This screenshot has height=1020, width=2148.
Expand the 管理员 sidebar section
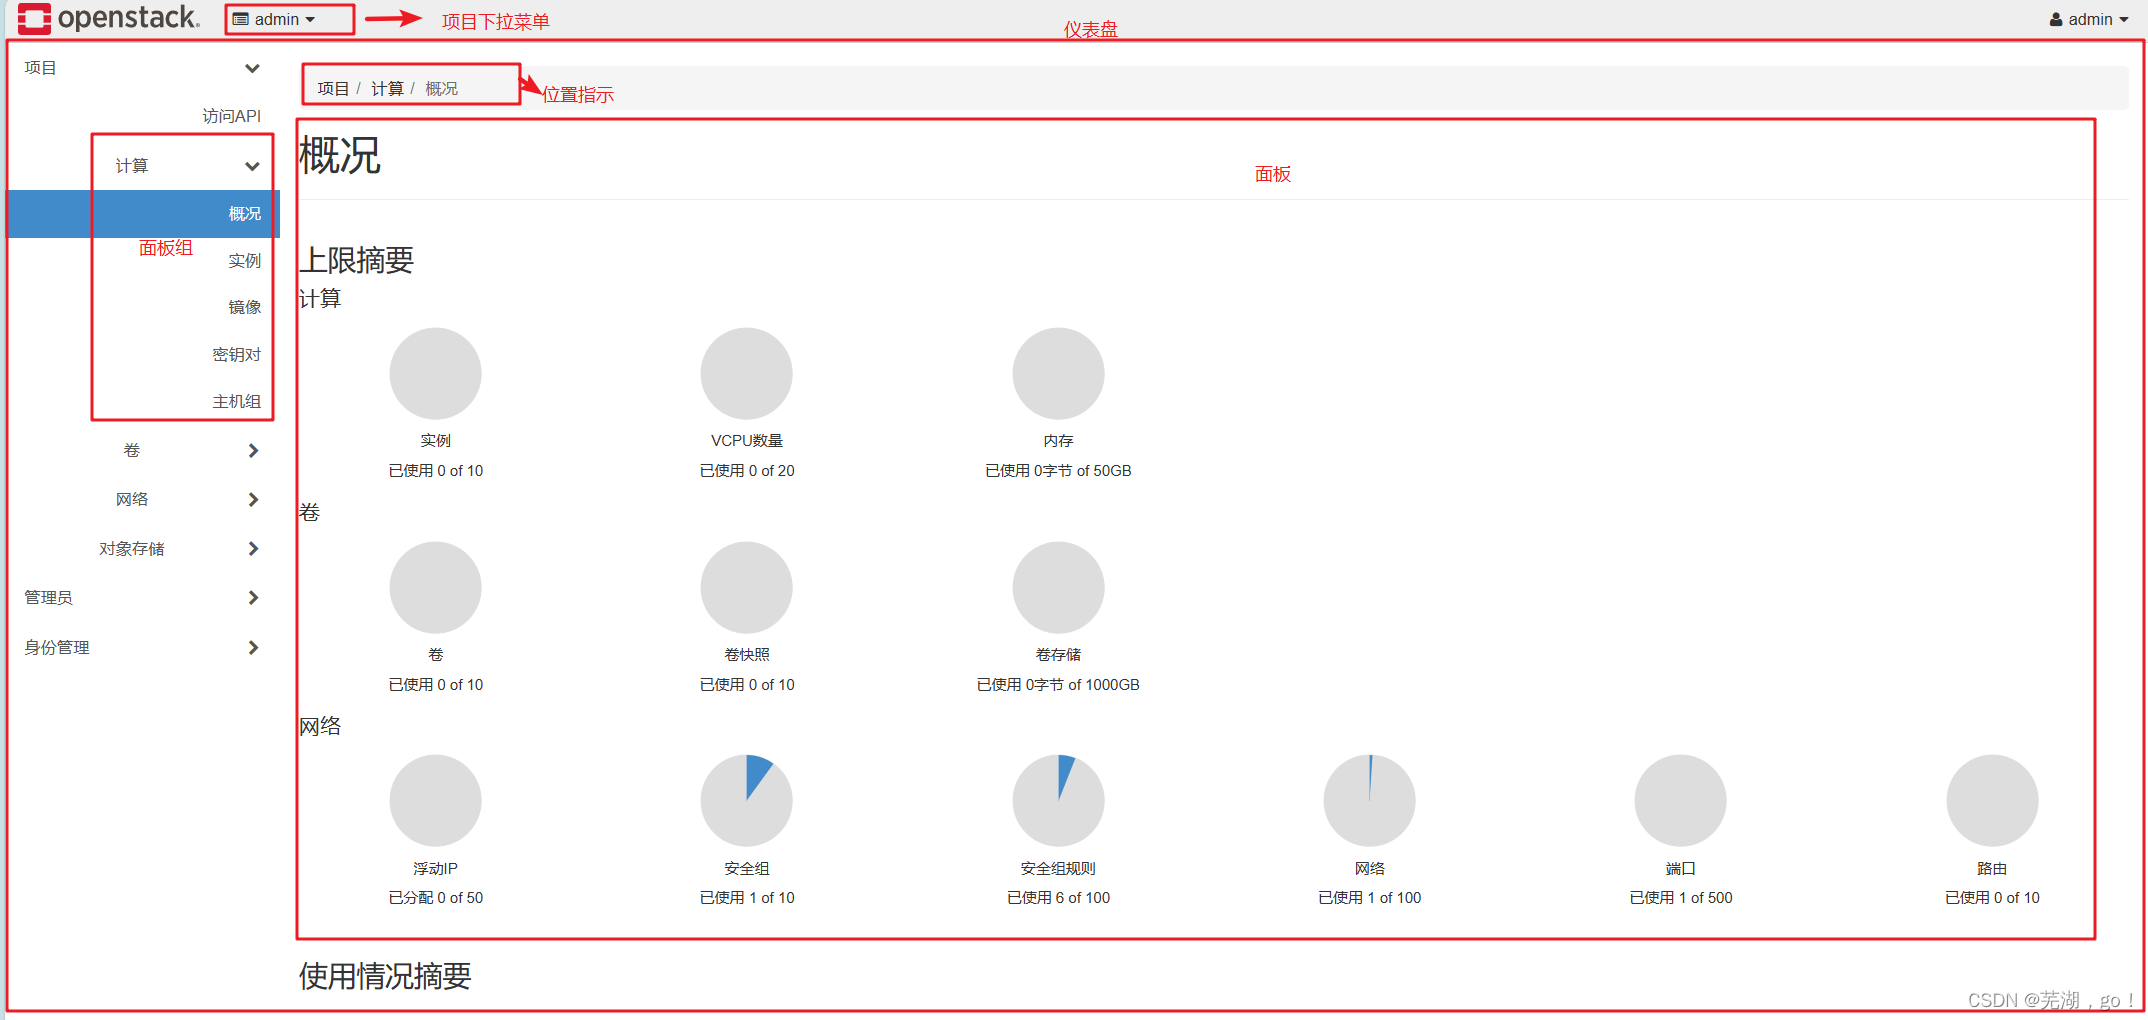coord(50,597)
